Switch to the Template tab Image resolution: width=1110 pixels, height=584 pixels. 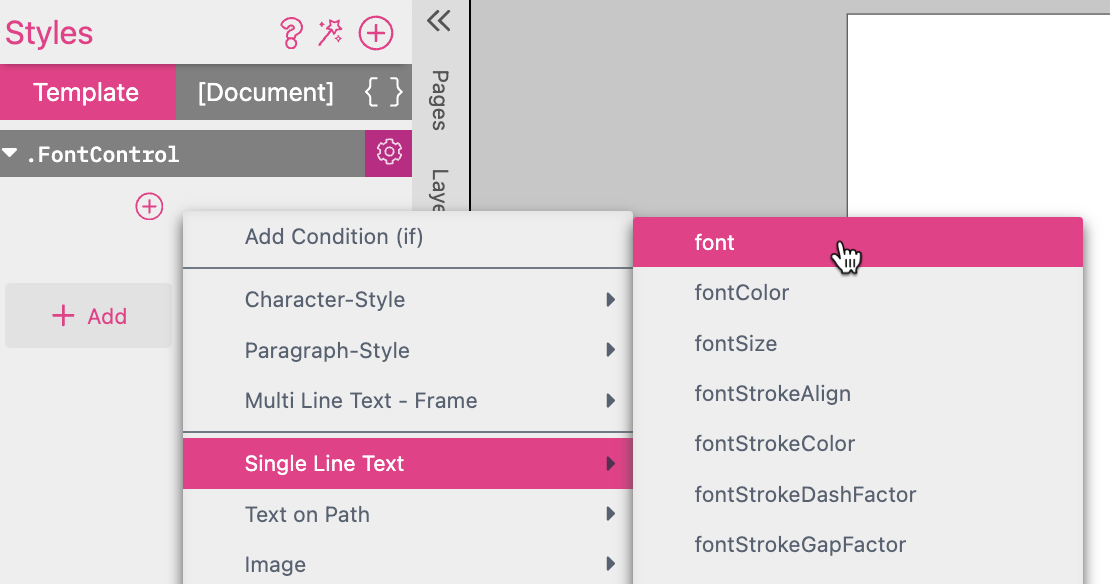coord(88,92)
